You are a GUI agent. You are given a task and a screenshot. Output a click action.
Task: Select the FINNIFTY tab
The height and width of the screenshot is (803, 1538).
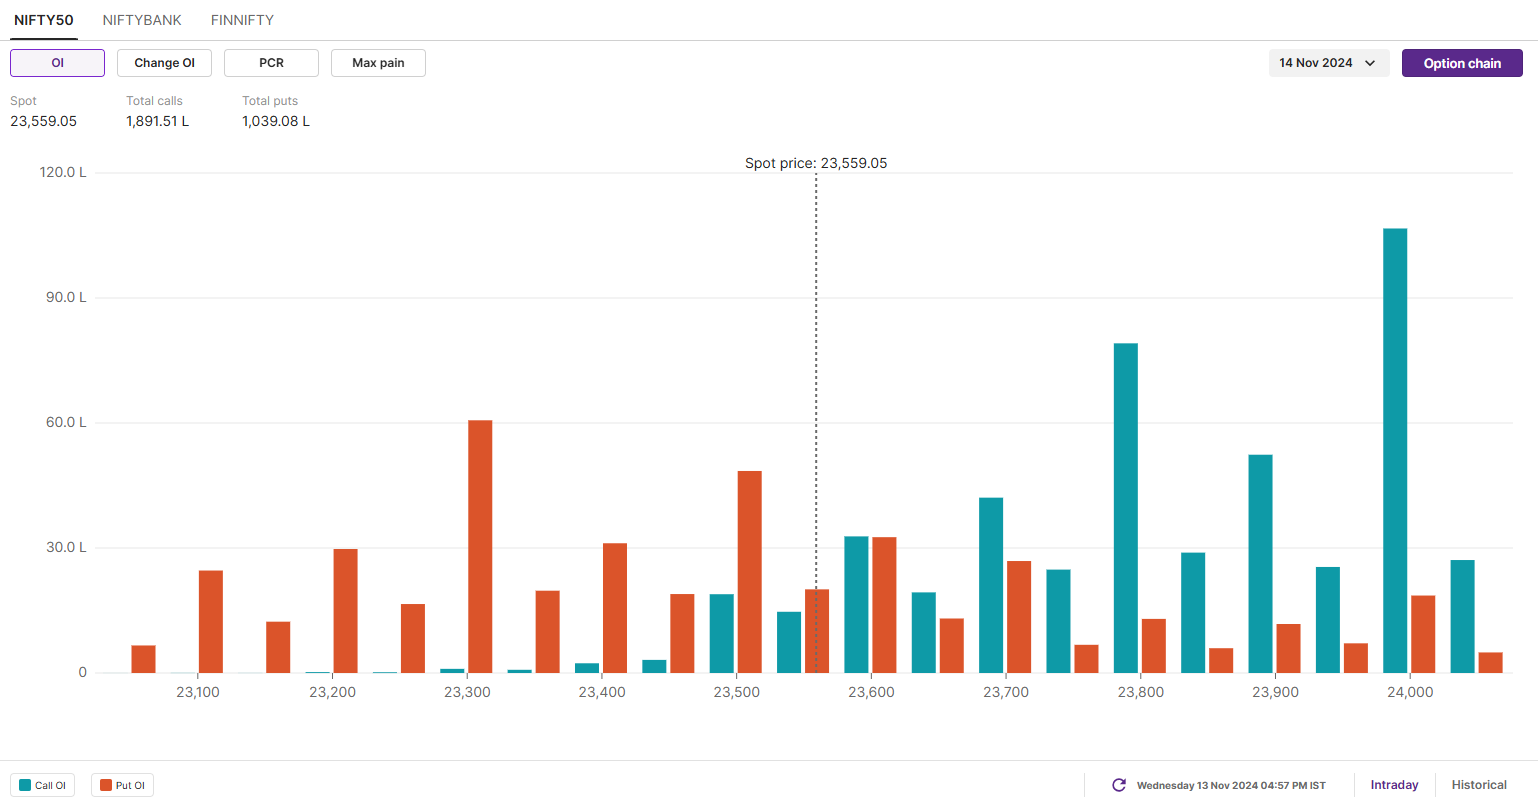[x=242, y=20]
